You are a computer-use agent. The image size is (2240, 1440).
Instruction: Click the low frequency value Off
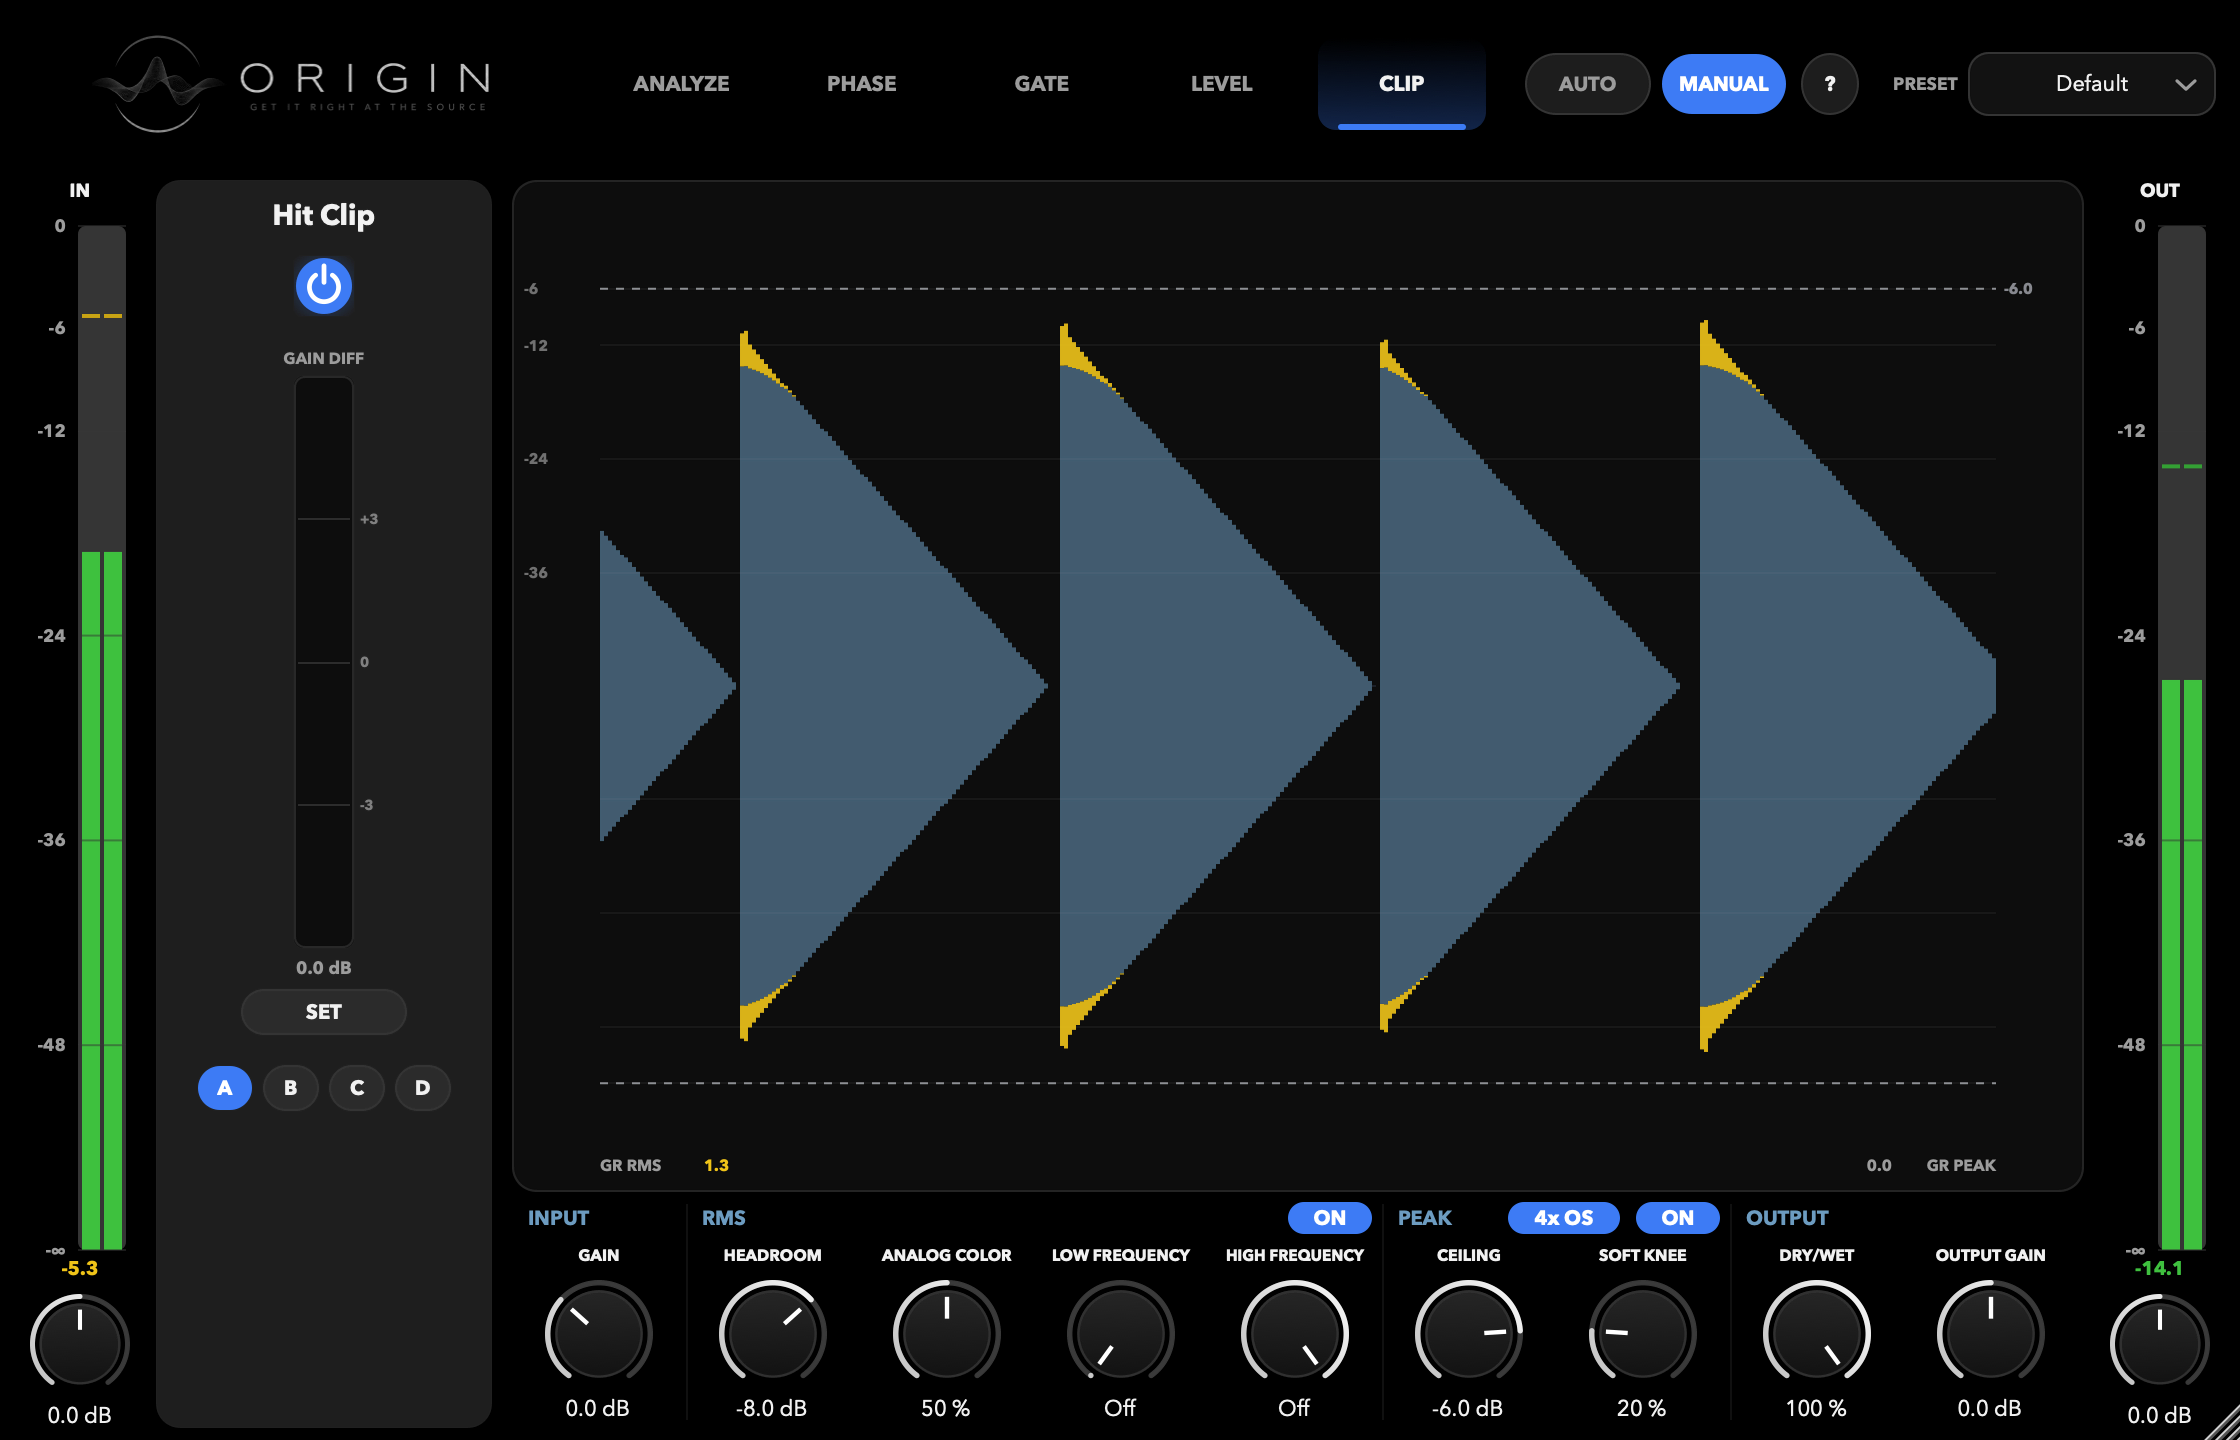pos(1120,1408)
